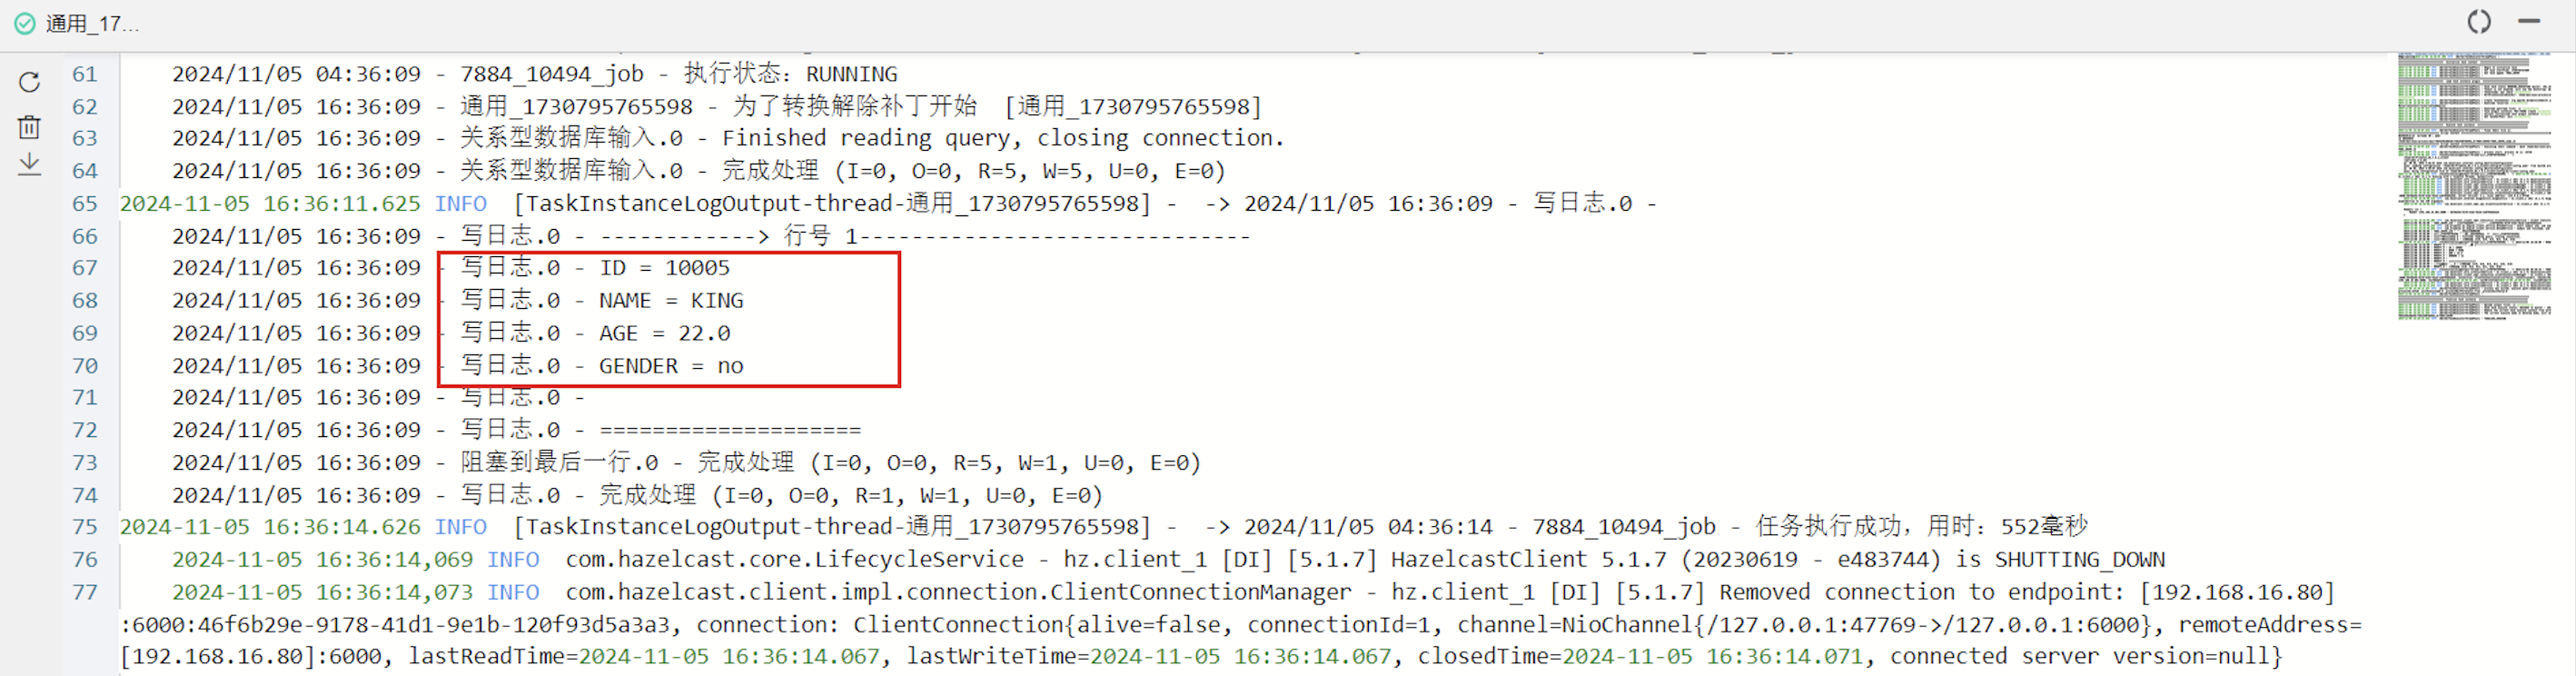Click line number 75 in the gutter
The height and width of the screenshot is (676, 2576).
tap(85, 527)
